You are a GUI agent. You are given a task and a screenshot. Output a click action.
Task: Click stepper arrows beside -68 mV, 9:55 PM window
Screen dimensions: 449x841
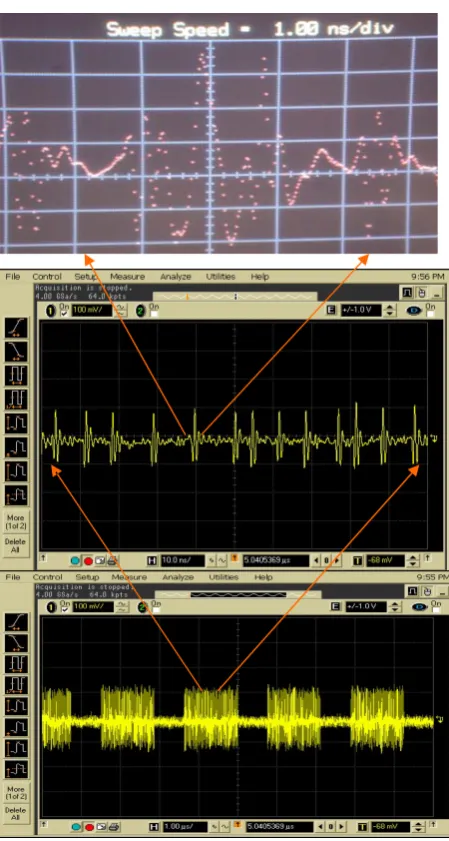coord(418,827)
